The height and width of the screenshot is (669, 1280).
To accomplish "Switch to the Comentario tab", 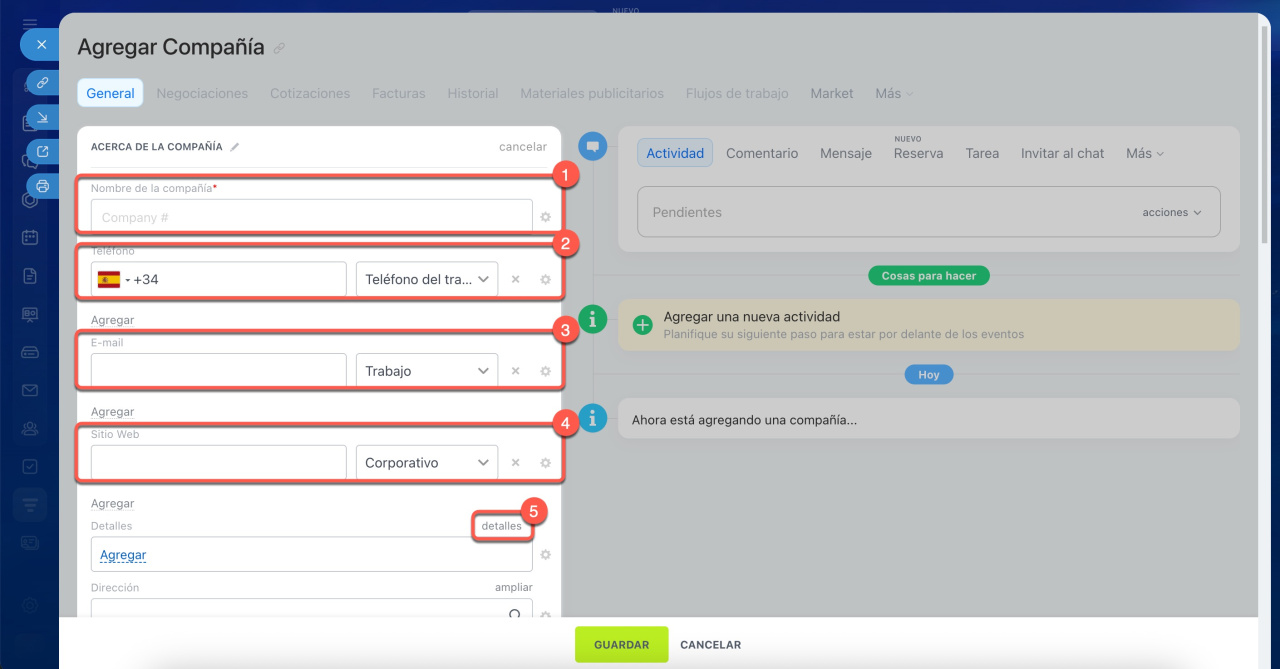I will click(762, 153).
